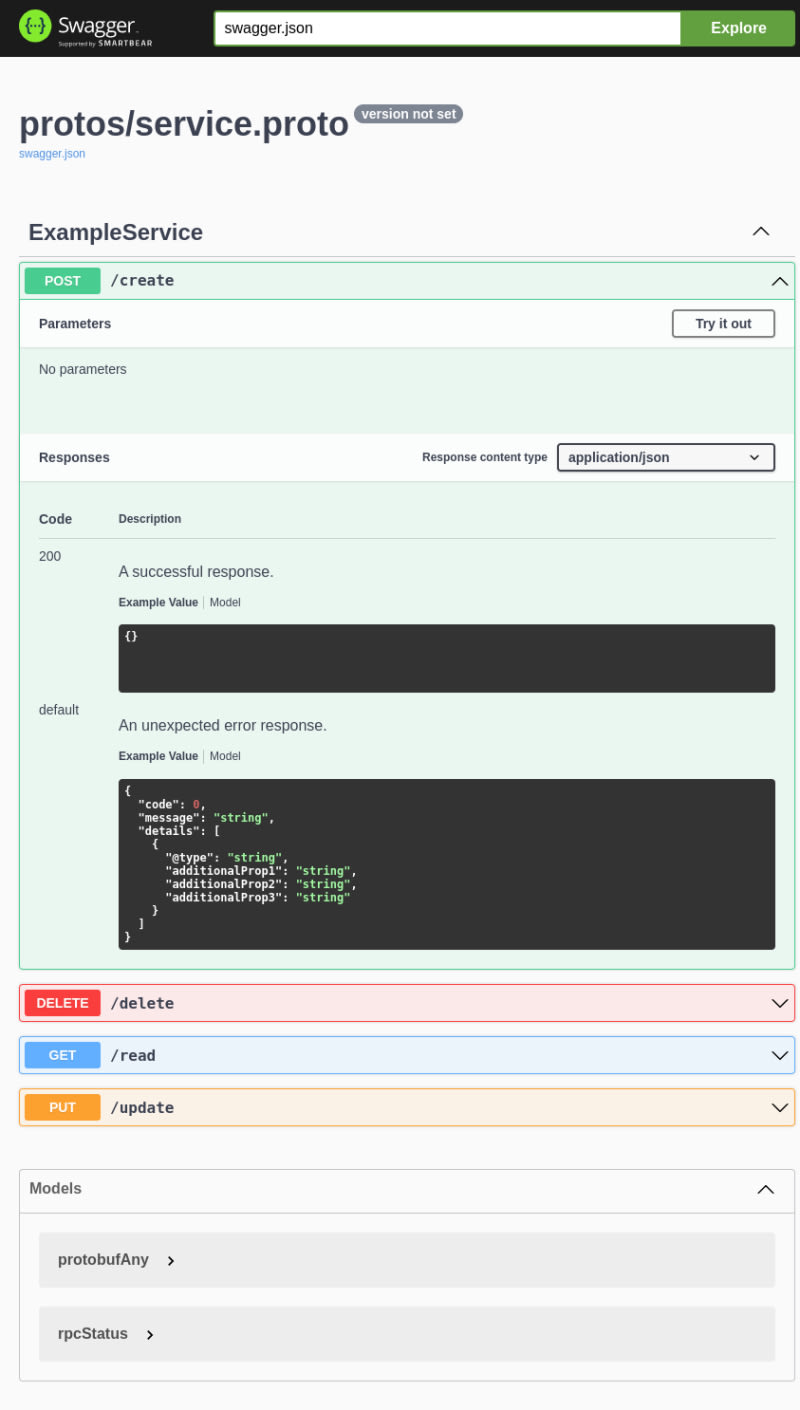Click the /create path text
The height and width of the screenshot is (1410, 800).
pyautogui.click(x=142, y=281)
